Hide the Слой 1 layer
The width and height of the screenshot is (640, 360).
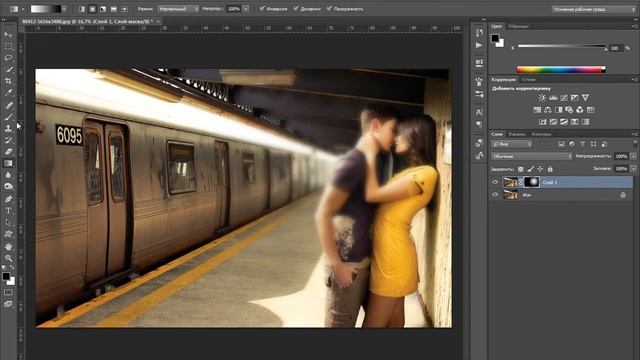(x=495, y=182)
